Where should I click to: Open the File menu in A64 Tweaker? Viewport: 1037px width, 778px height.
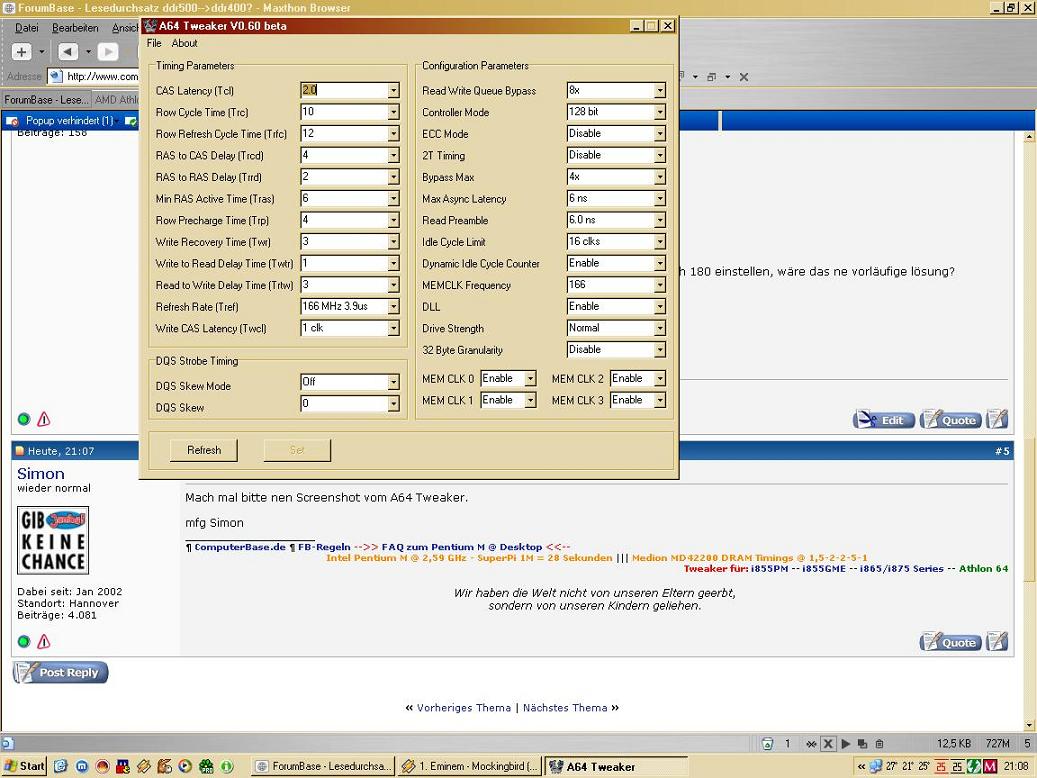(x=154, y=43)
